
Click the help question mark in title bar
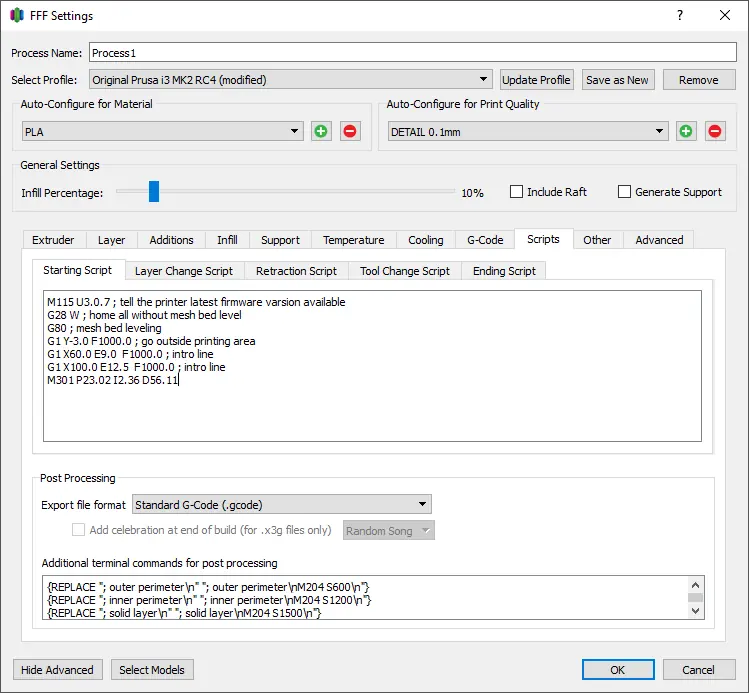click(x=680, y=15)
